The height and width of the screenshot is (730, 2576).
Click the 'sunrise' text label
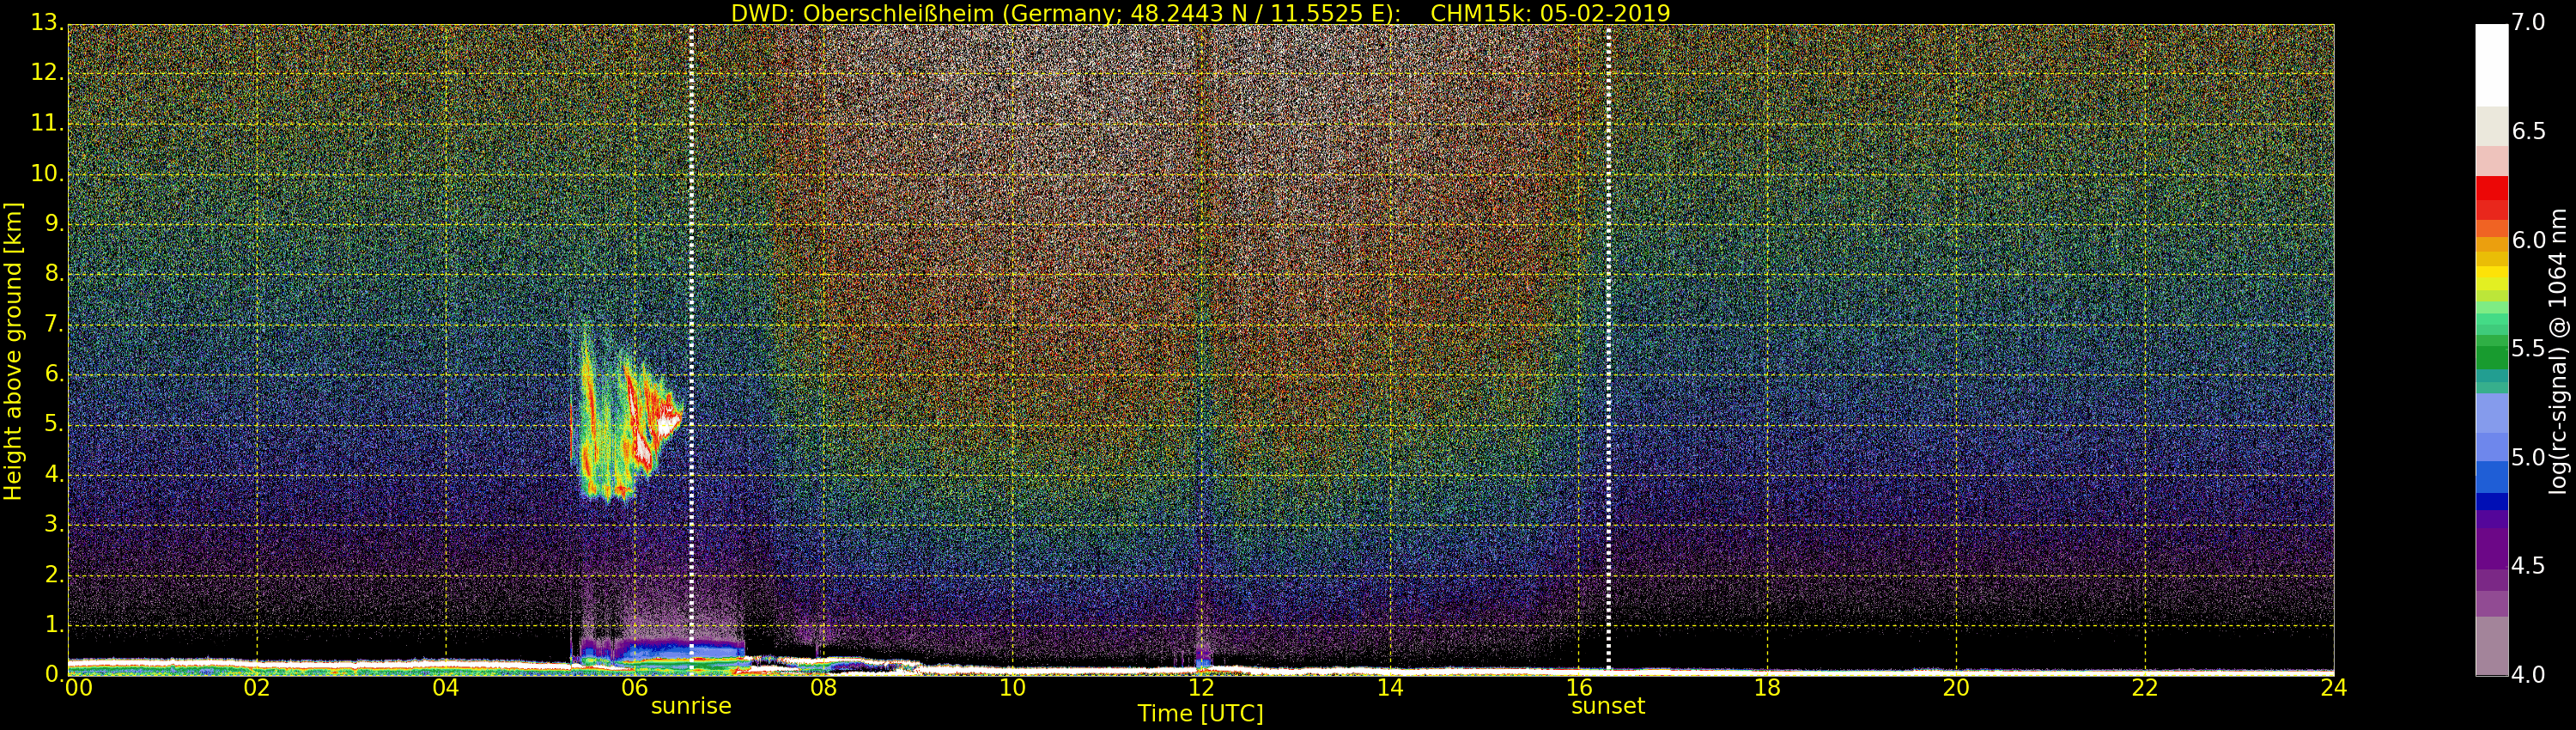[691, 706]
